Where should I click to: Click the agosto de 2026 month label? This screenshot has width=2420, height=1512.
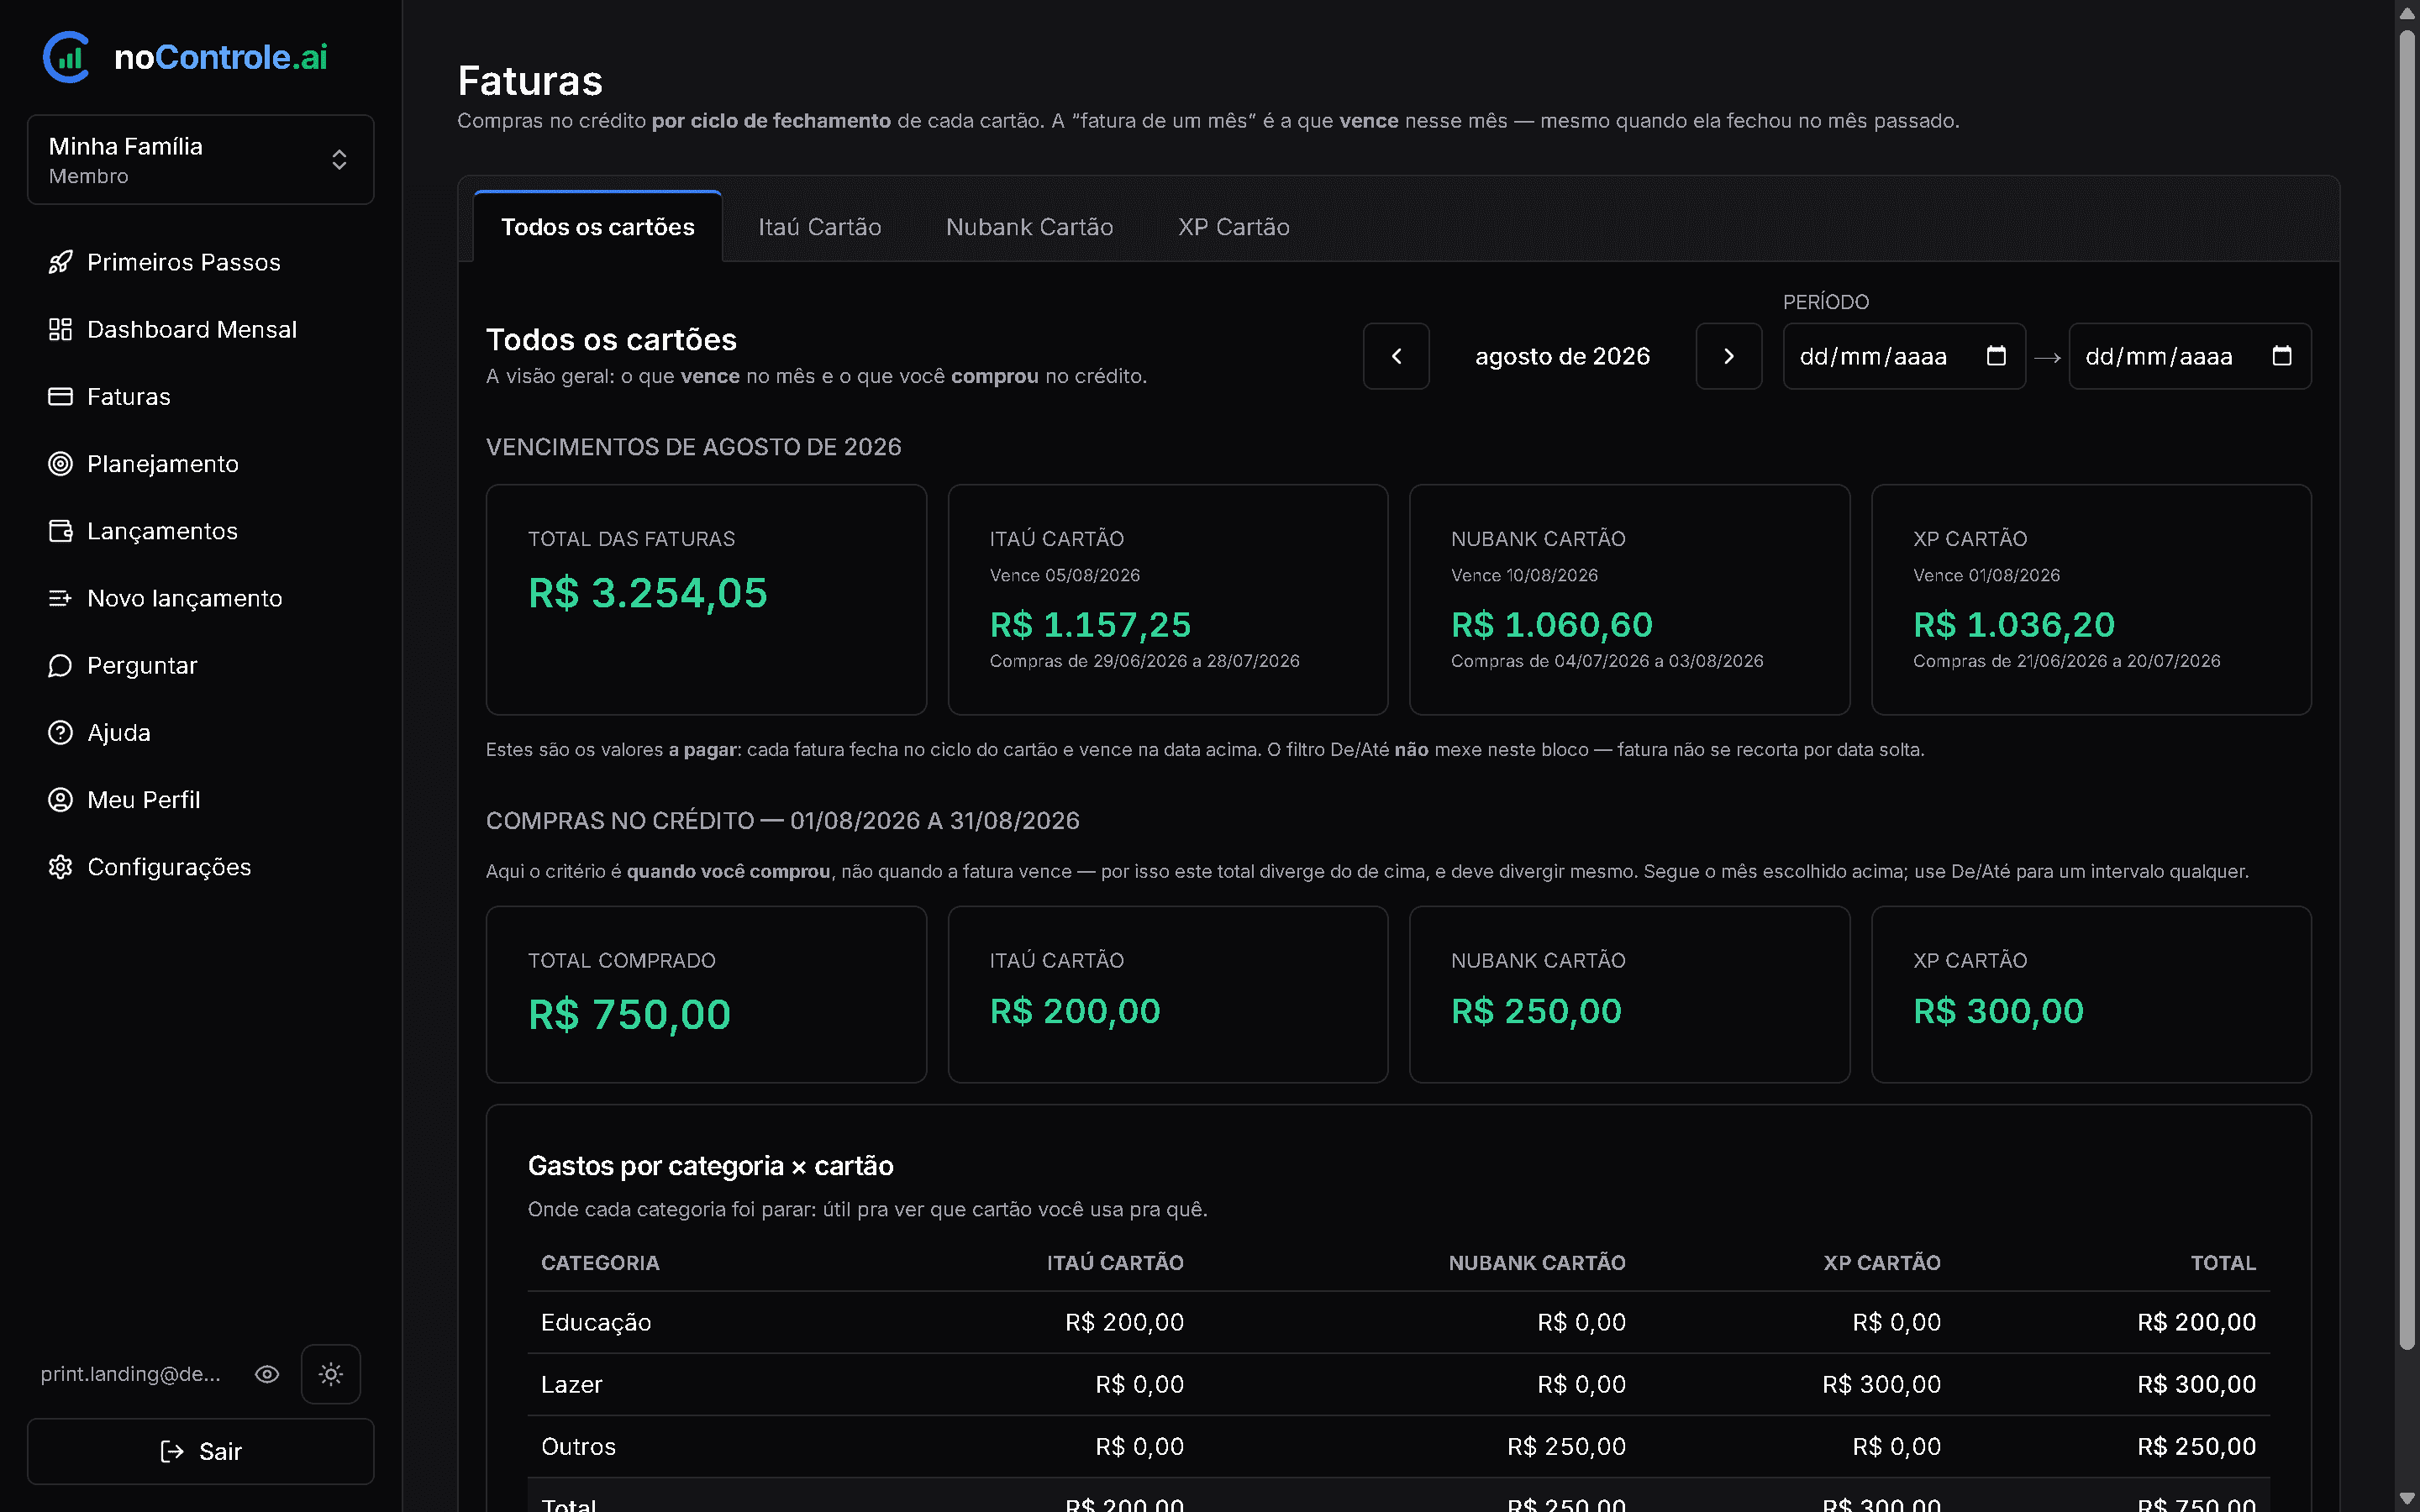(x=1562, y=356)
